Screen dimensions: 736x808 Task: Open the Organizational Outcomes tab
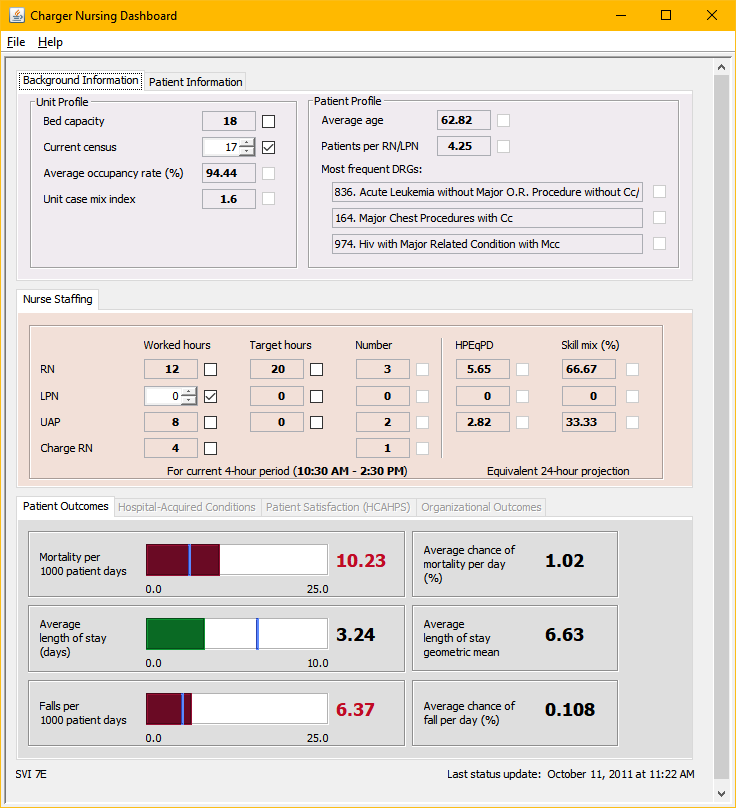click(481, 507)
